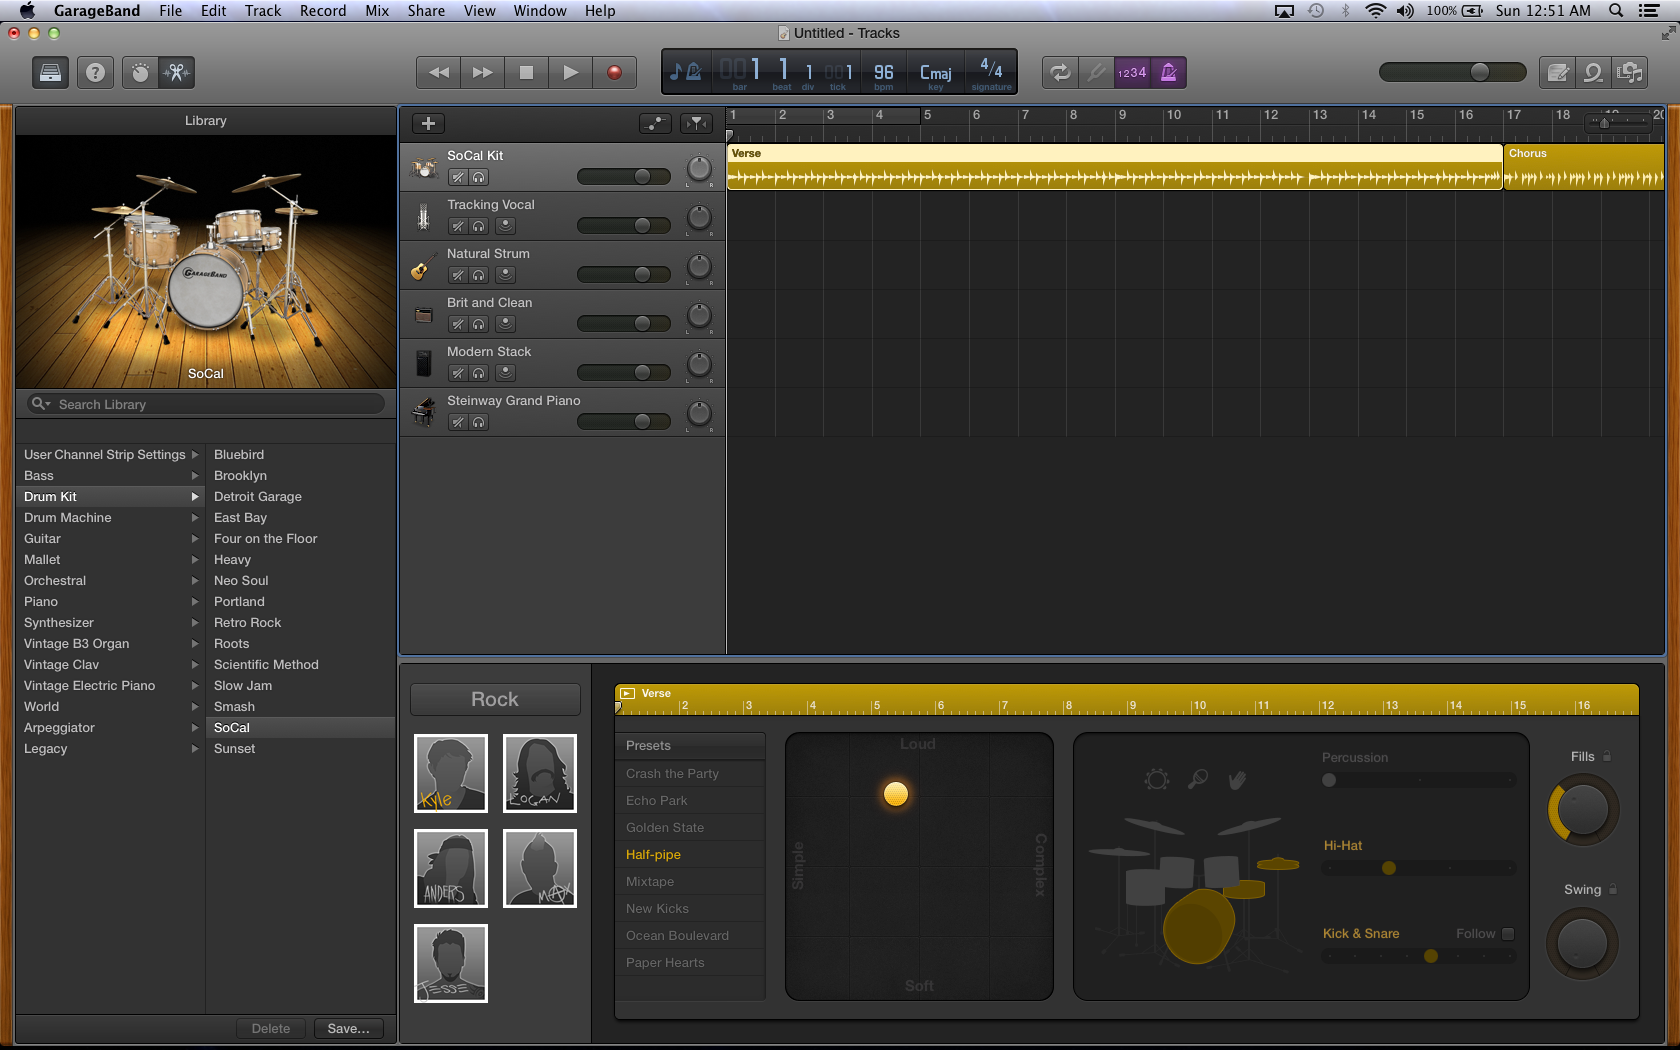
Task: Expand the Vintage B3 Organ category
Action: [195, 643]
